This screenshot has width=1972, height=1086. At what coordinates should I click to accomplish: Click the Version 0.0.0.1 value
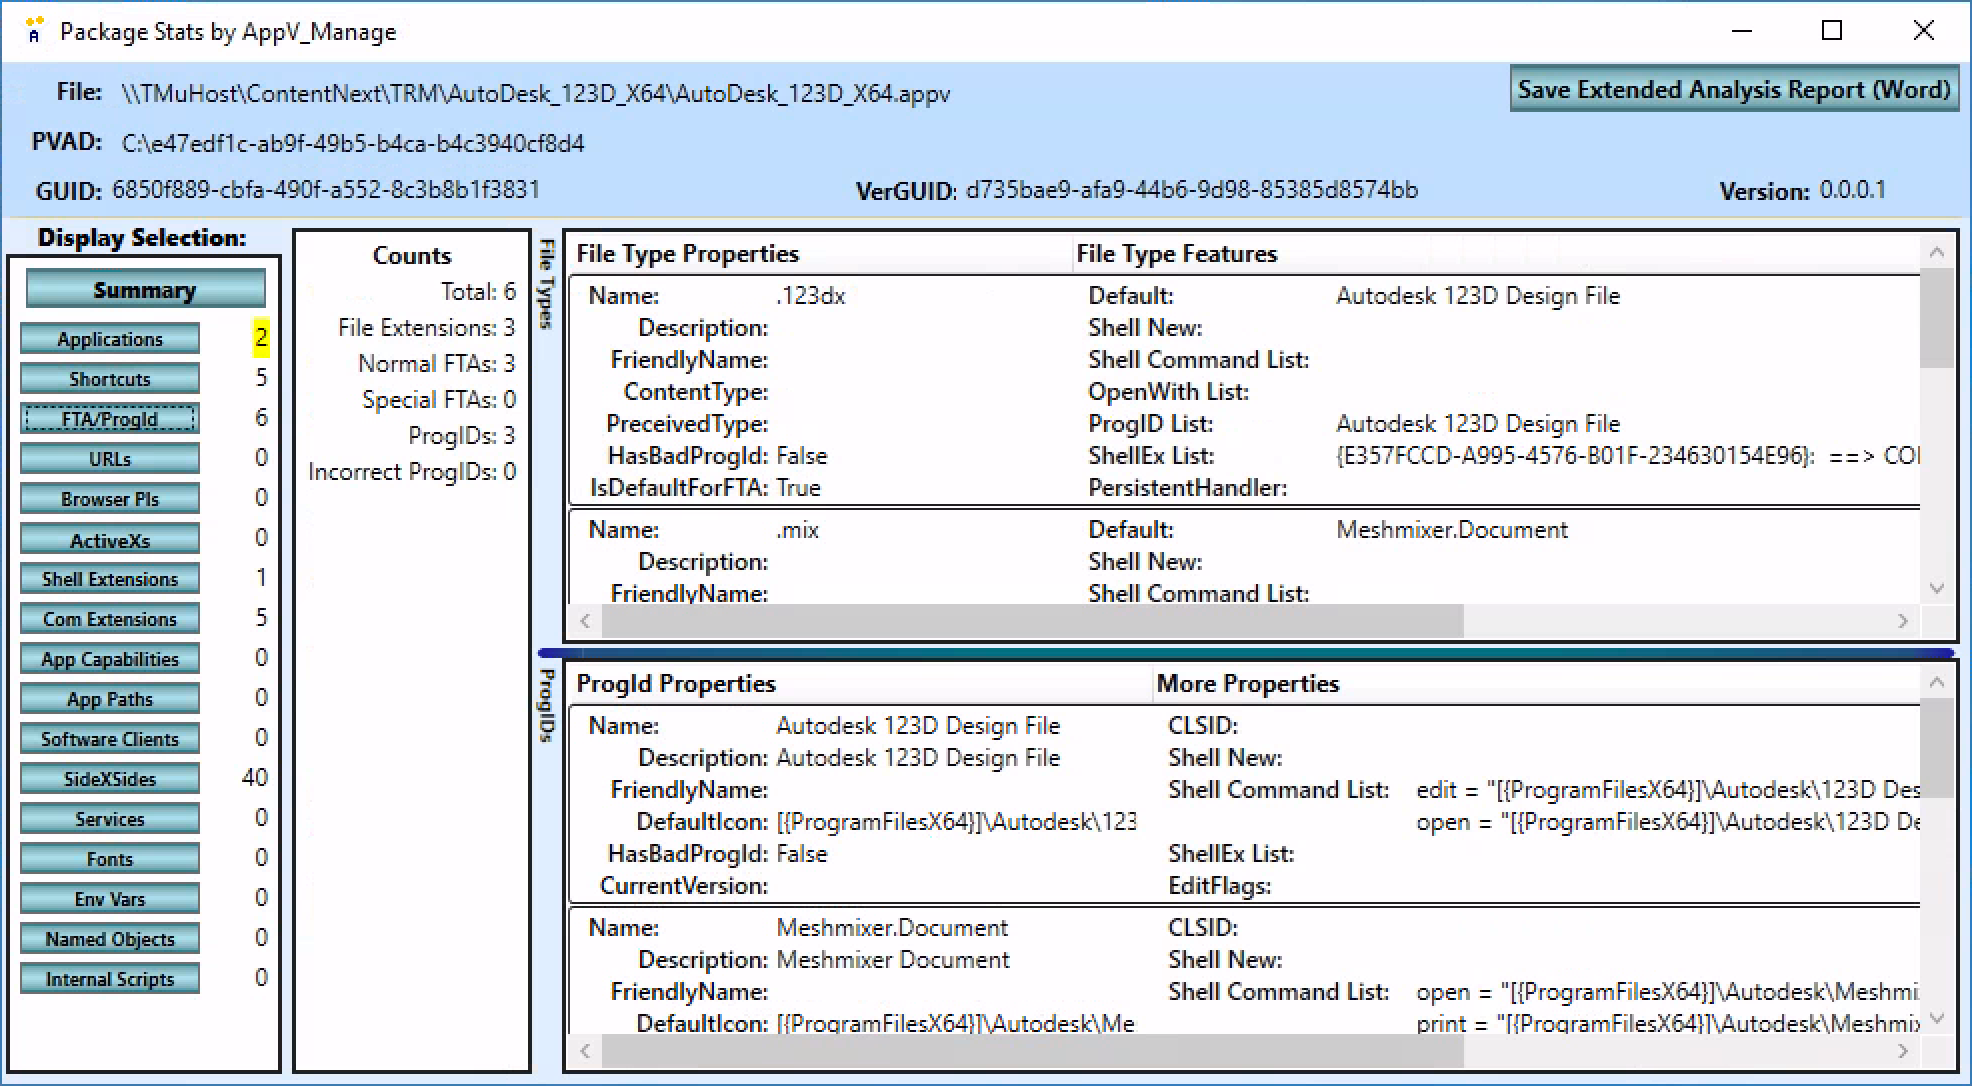(x=1852, y=190)
